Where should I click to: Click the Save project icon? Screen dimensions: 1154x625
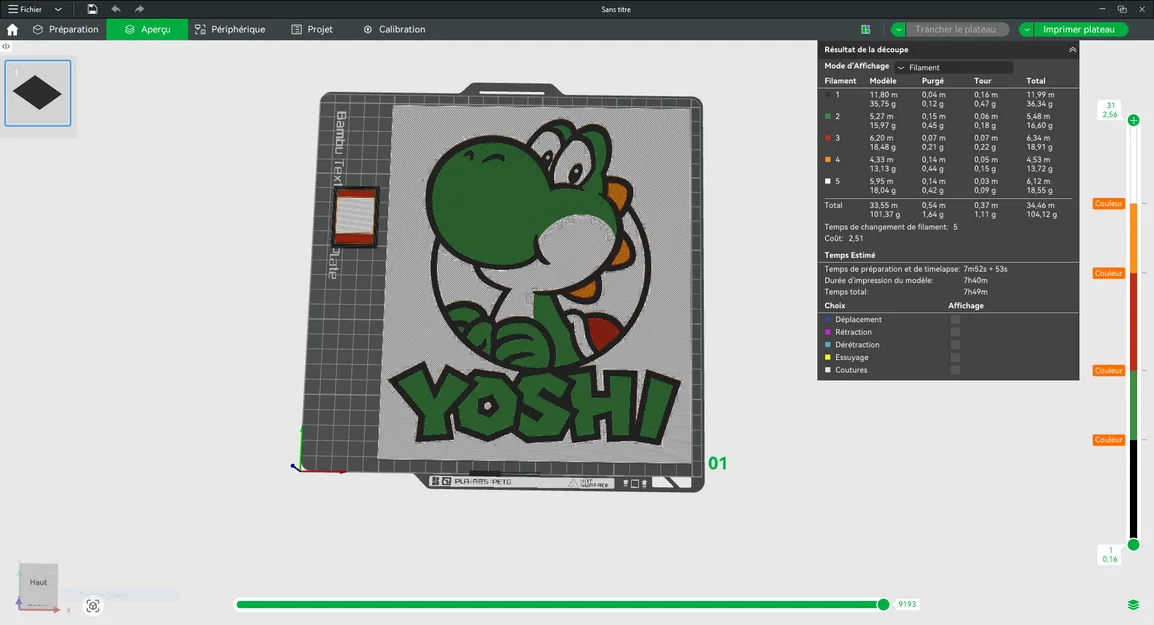click(90, 8)
